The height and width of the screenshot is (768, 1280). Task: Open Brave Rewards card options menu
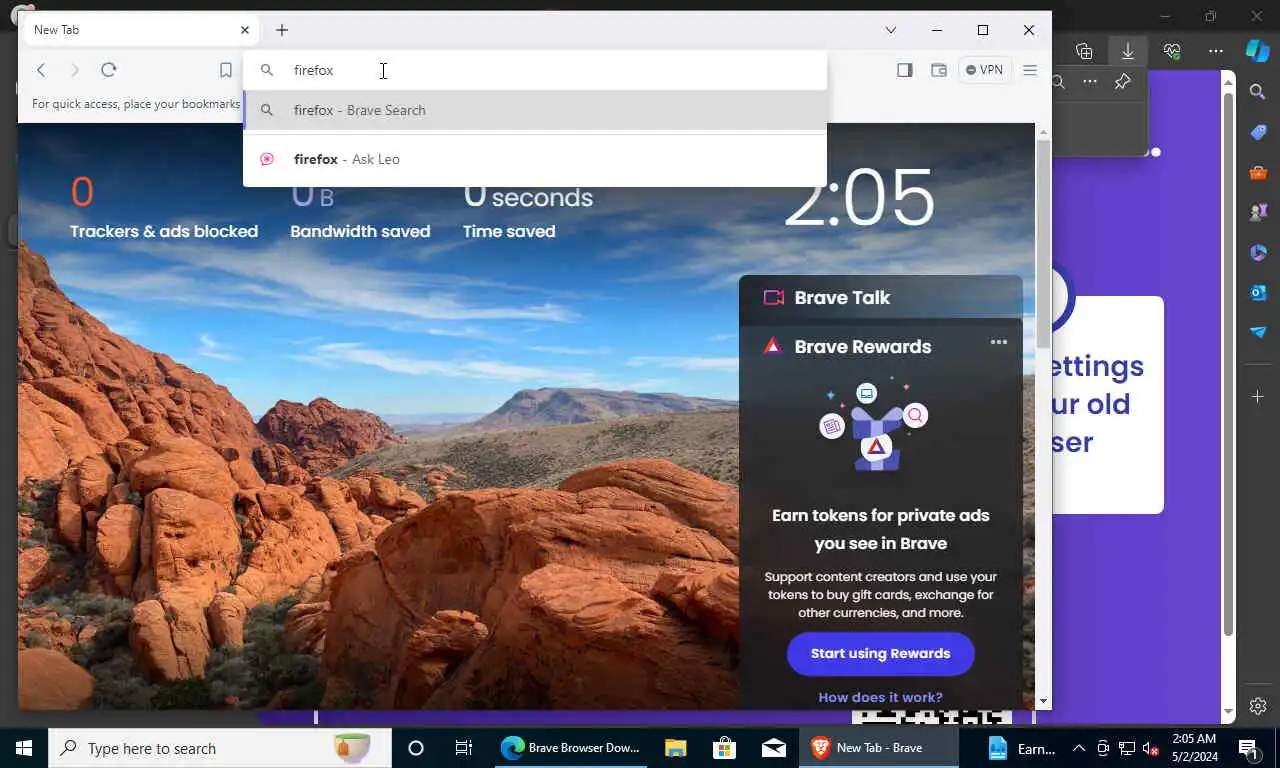point(999,342)
